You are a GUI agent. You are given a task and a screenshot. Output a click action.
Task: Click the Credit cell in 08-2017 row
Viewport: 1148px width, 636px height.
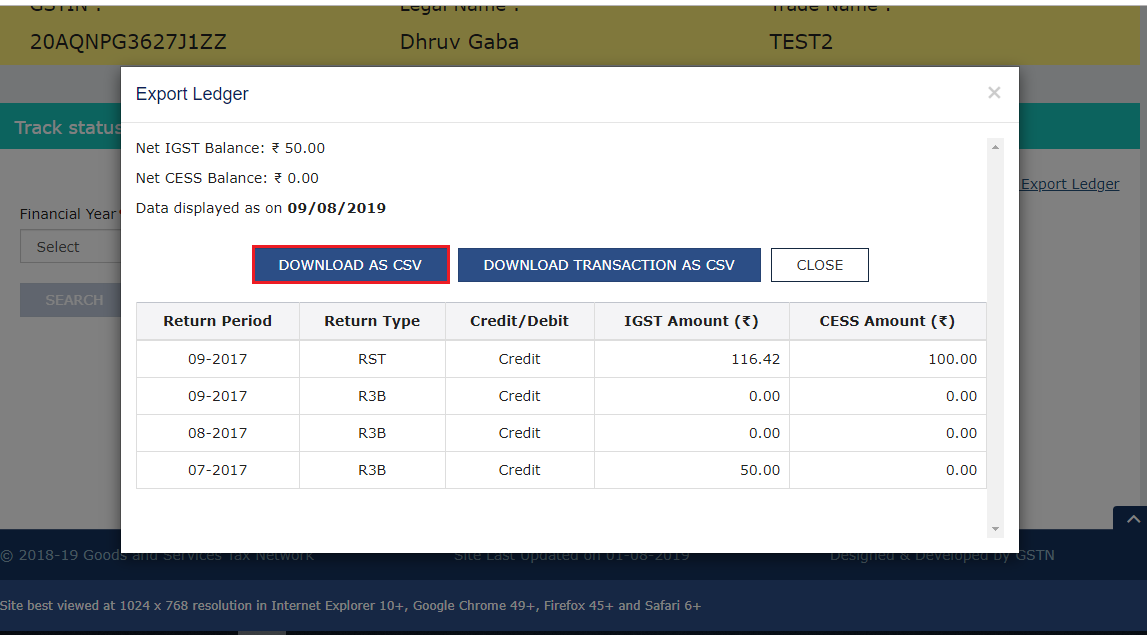tap(519, 433)
